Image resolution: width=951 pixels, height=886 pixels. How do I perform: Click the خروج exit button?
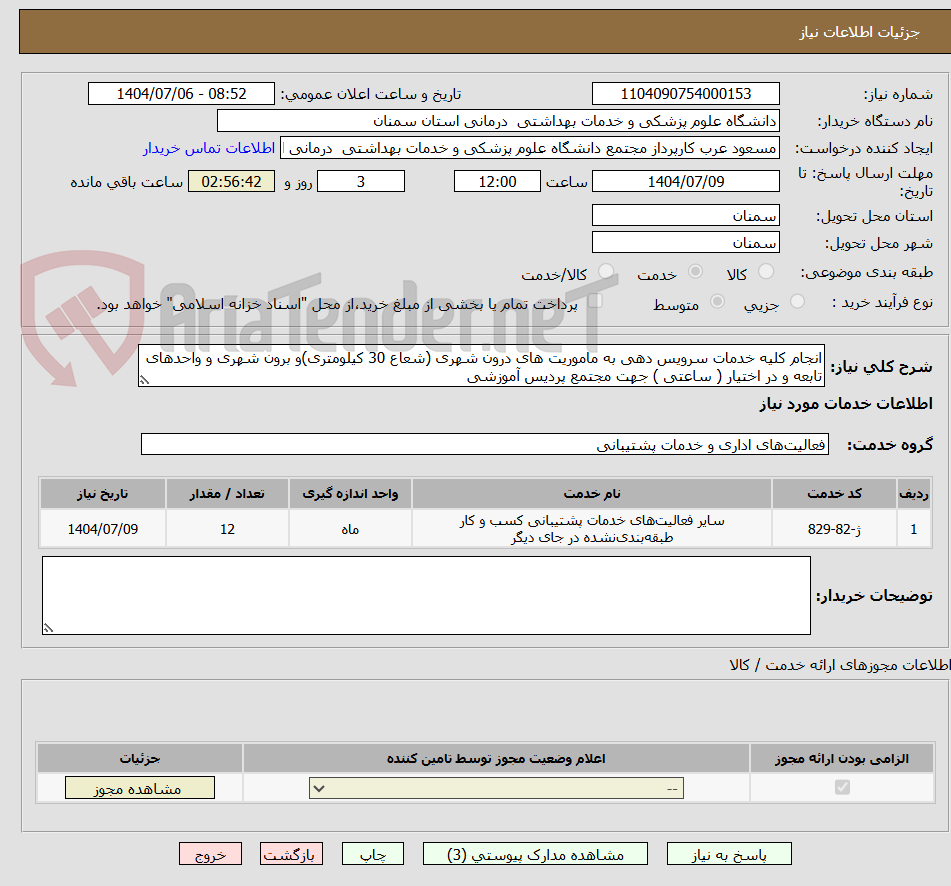click(210, 853)
